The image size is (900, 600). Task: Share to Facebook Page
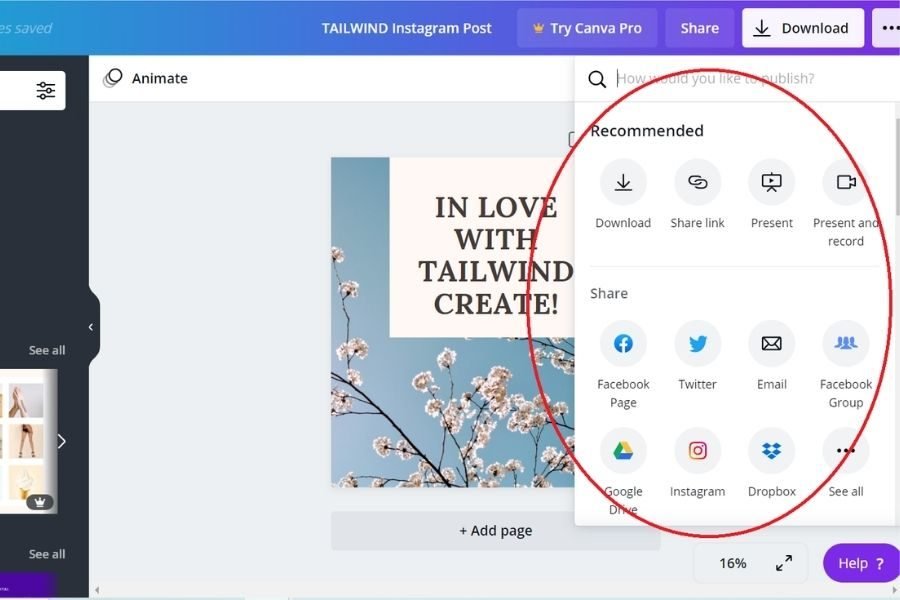click(623, 344)
